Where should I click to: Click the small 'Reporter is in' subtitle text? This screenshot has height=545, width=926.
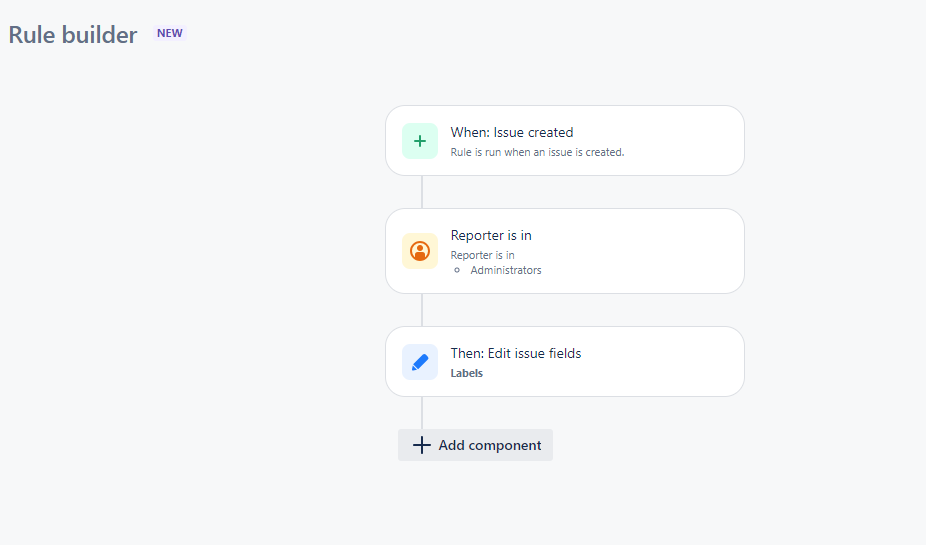click(483, 255)
